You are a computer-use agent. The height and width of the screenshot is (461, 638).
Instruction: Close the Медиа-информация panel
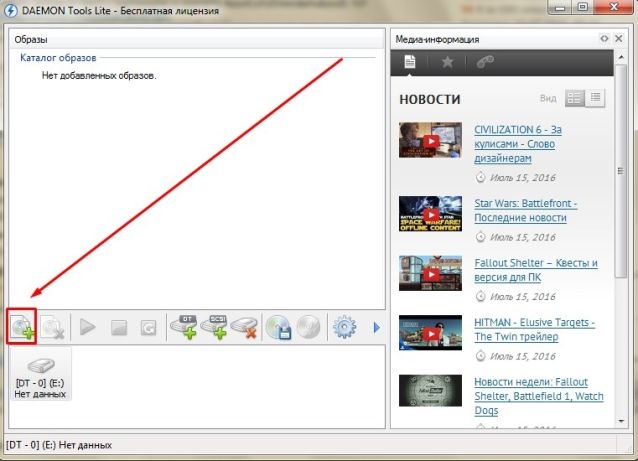pyautogui.click(x=618, y=39)
